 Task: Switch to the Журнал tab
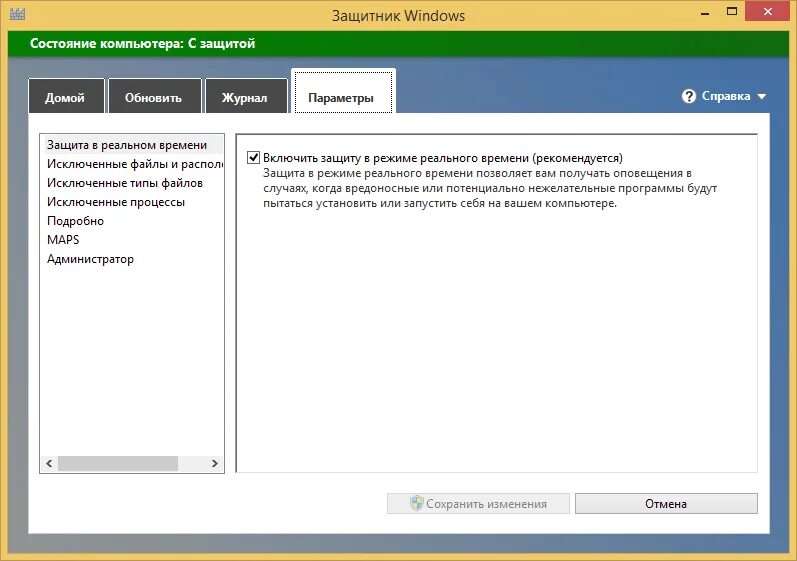point(247,96)
